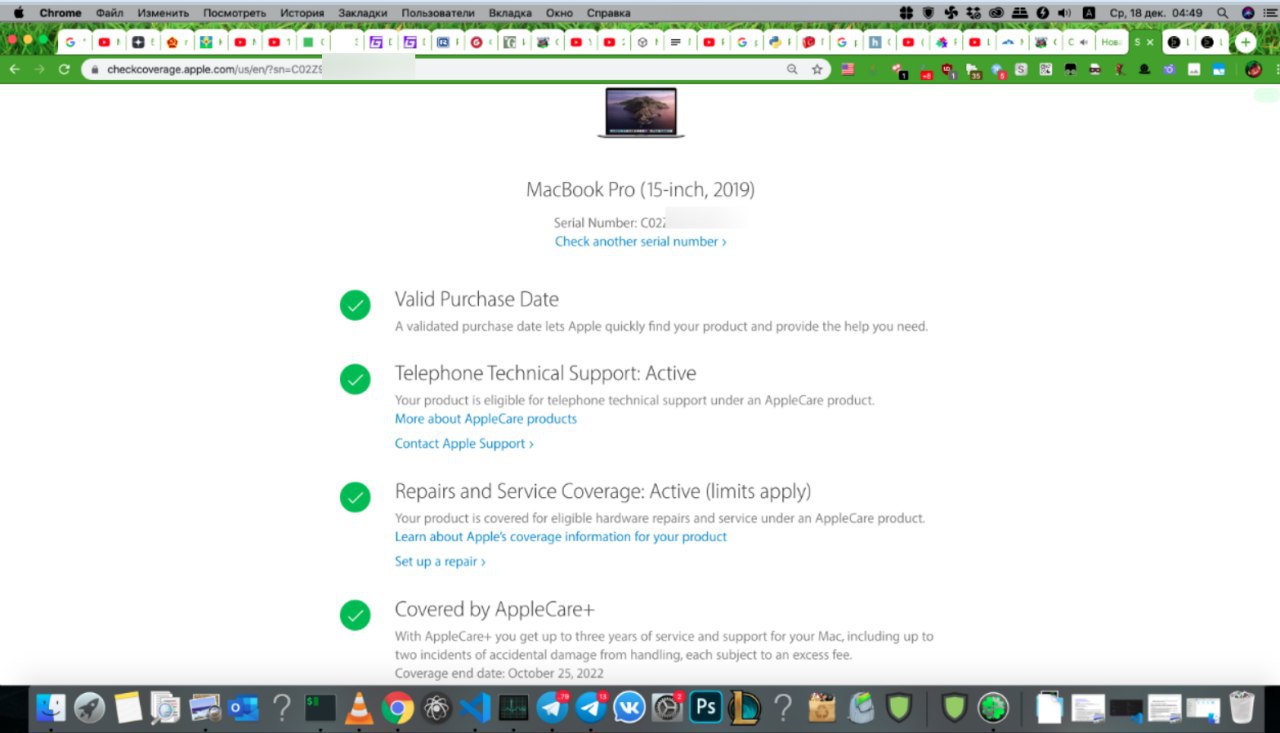Screen dimensions: 1280x733
Task: Open the Файл menu
Action: pos(110,13)
